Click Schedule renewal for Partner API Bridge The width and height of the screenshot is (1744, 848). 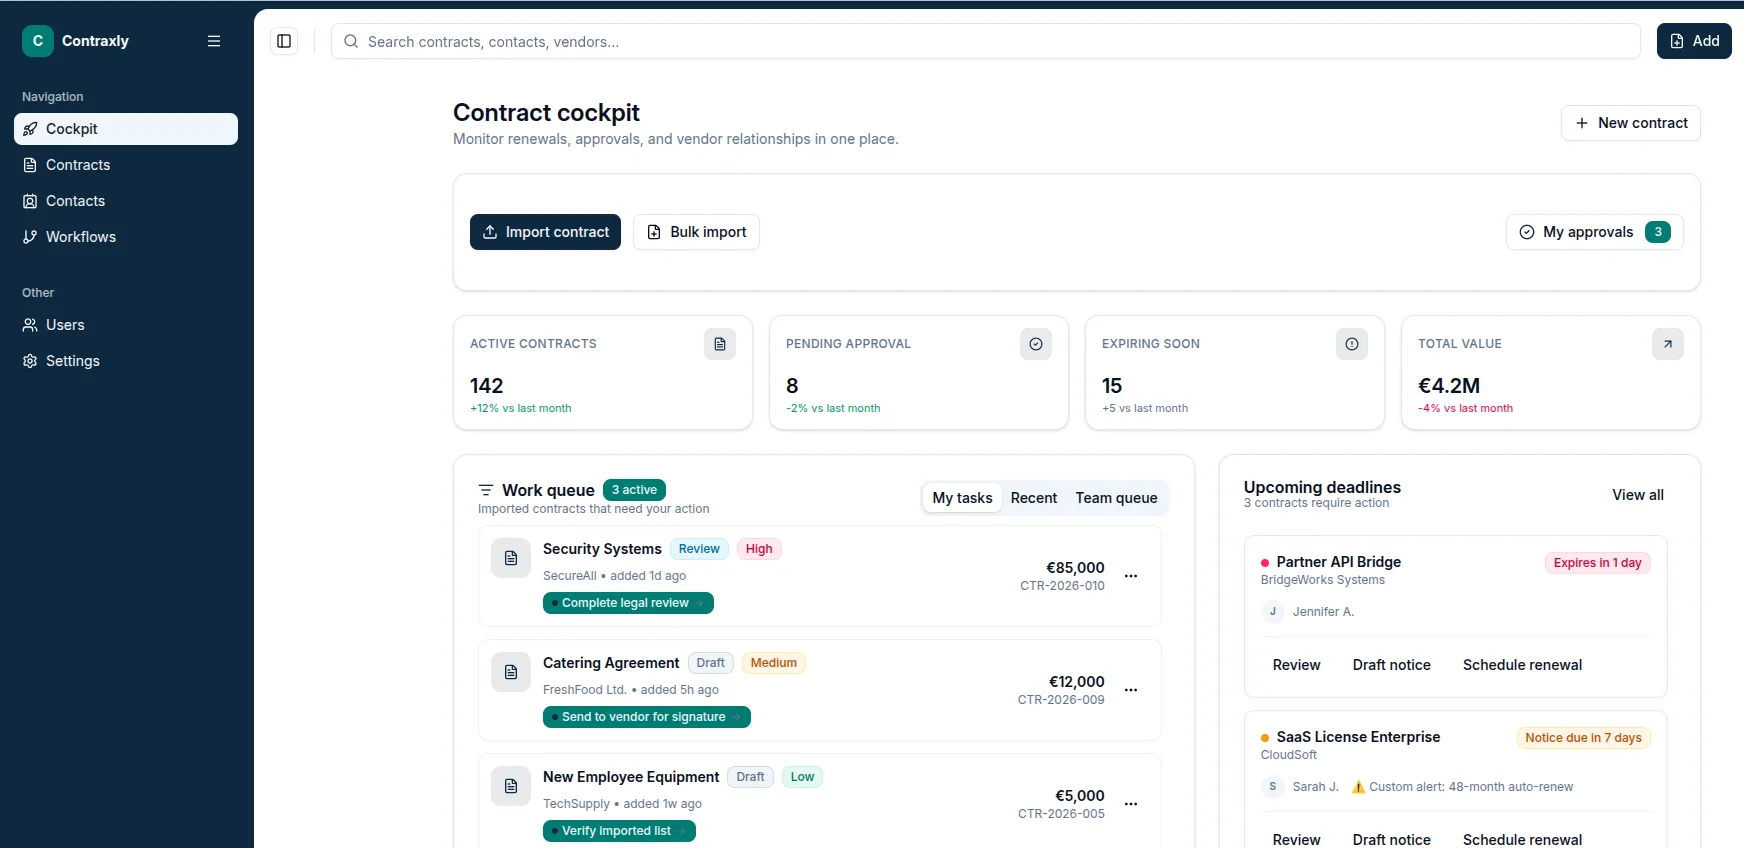1522,665
